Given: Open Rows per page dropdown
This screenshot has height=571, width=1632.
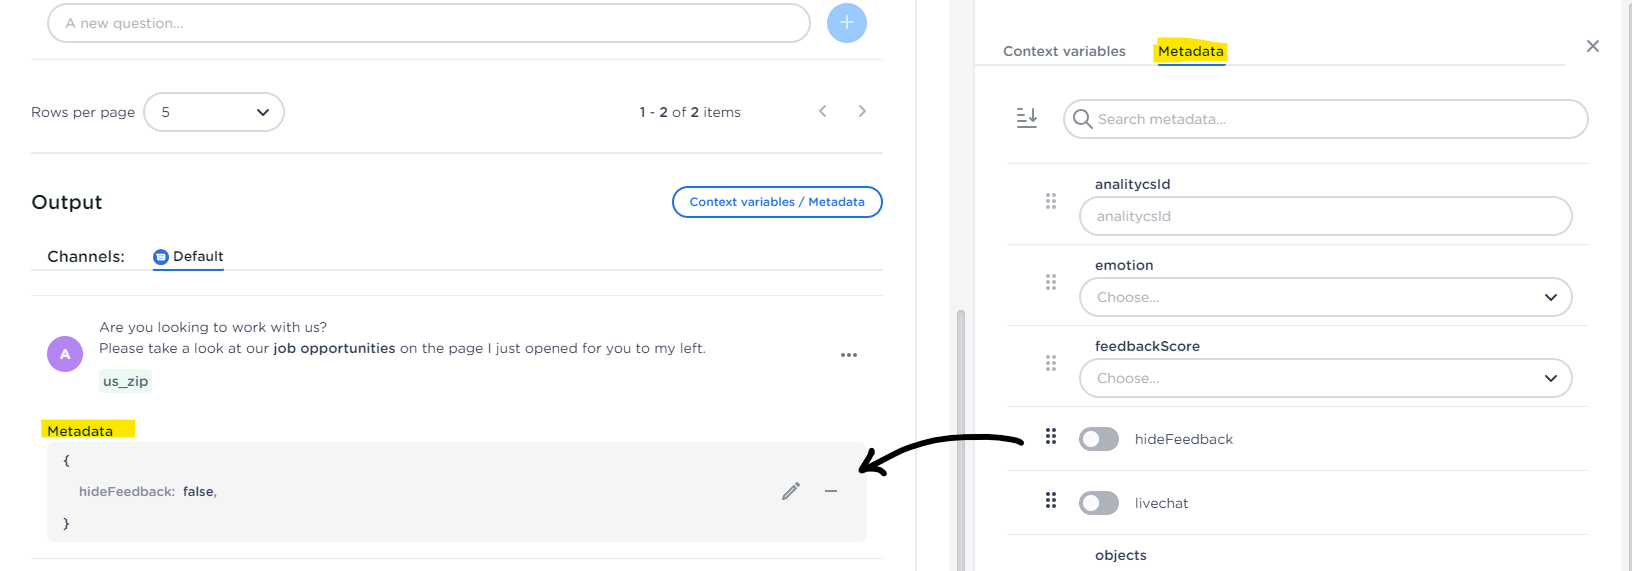Looking at the screenshot, I should [214, 112].
